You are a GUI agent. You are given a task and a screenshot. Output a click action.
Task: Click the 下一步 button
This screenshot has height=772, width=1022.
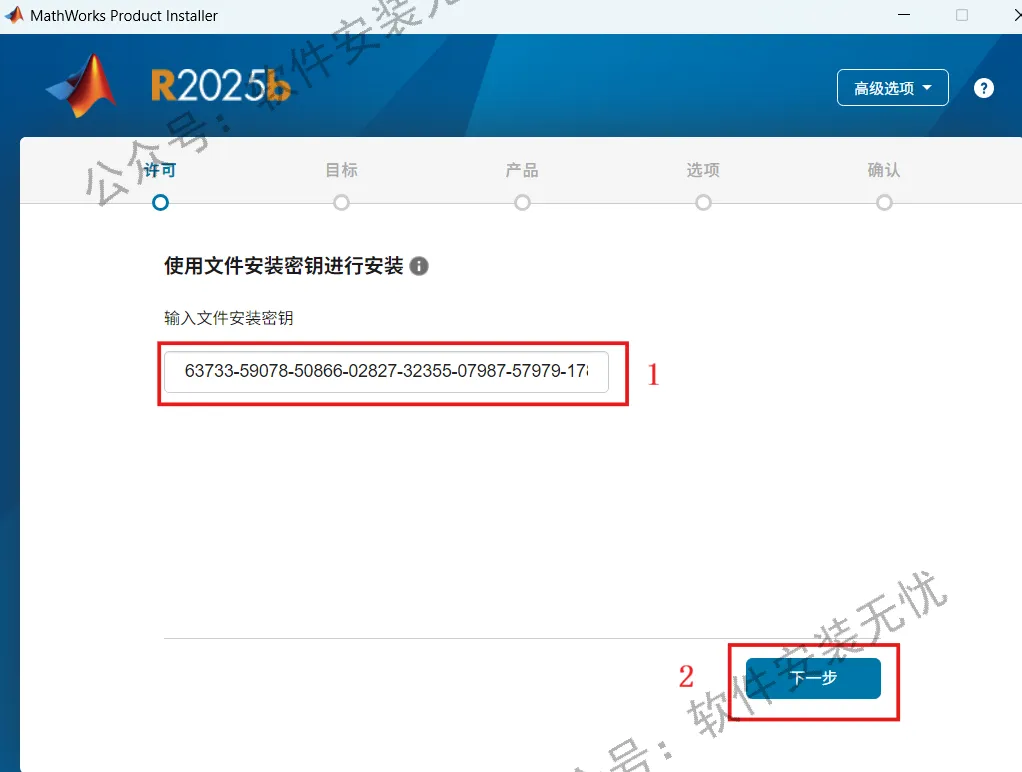(813, 678)
